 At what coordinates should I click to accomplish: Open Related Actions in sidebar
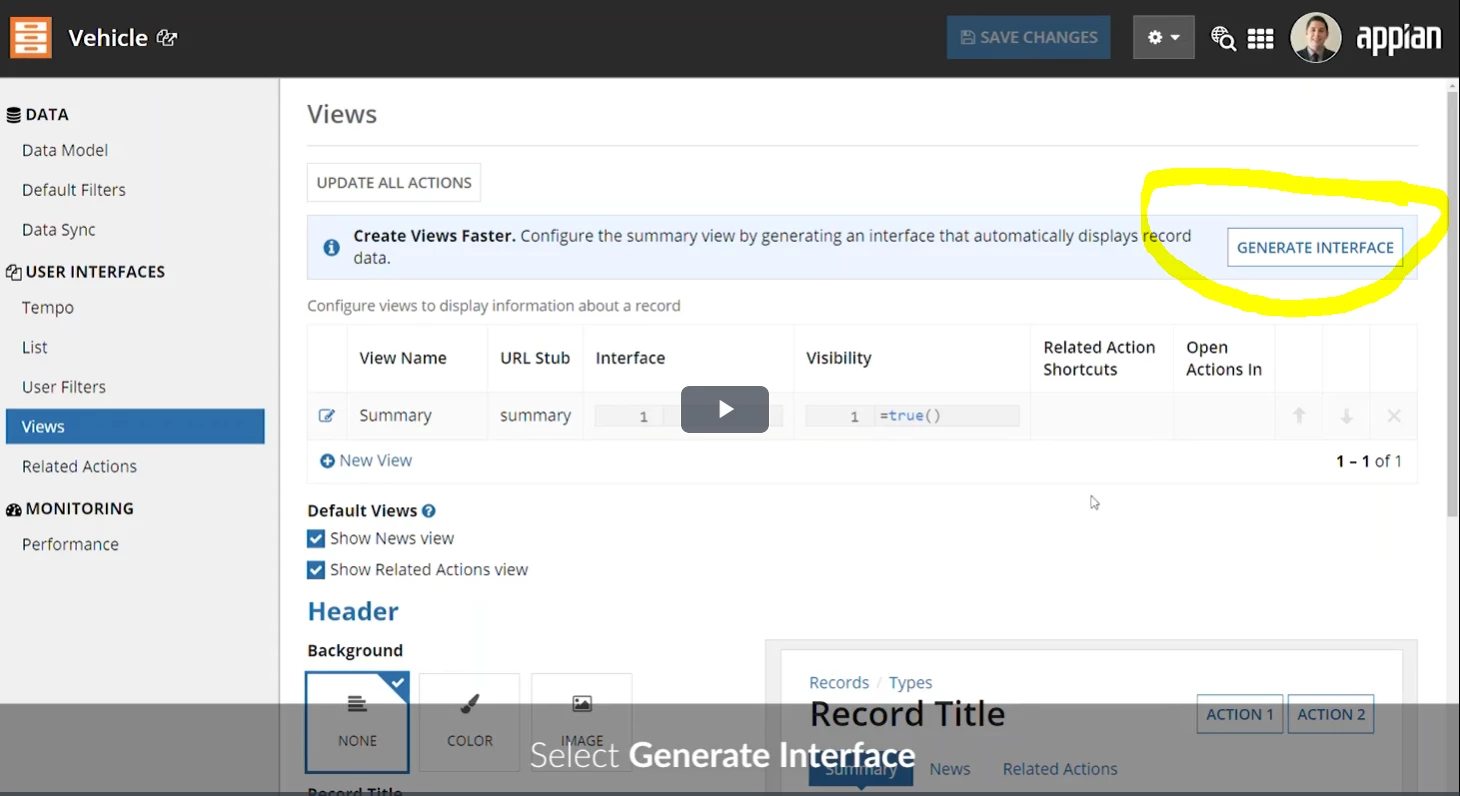(79, 466)
